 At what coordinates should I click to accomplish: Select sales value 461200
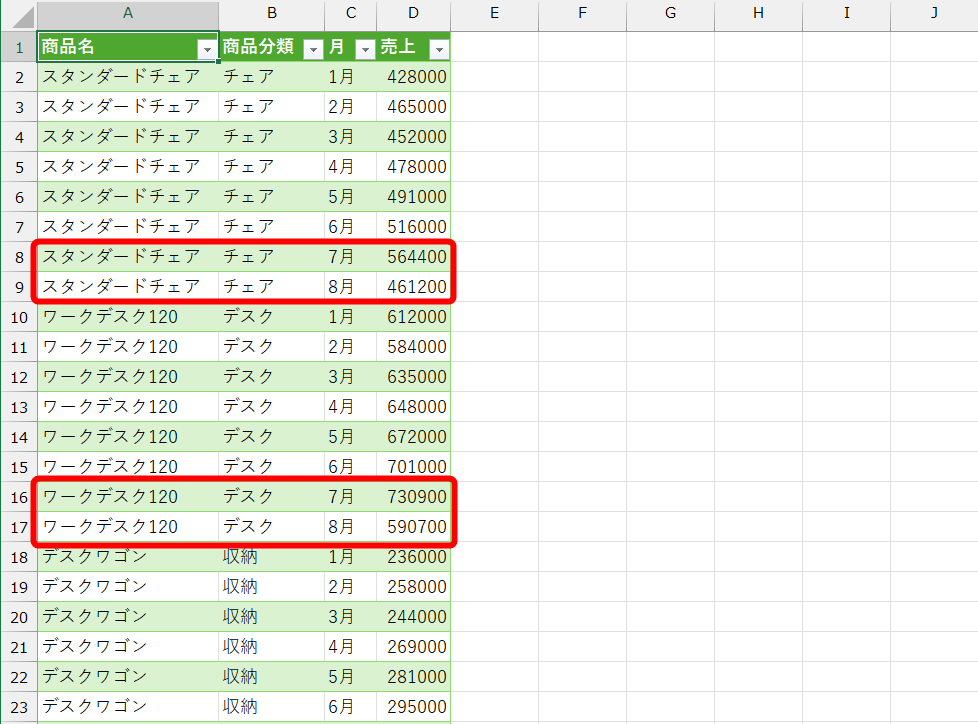tap(414, 287)
